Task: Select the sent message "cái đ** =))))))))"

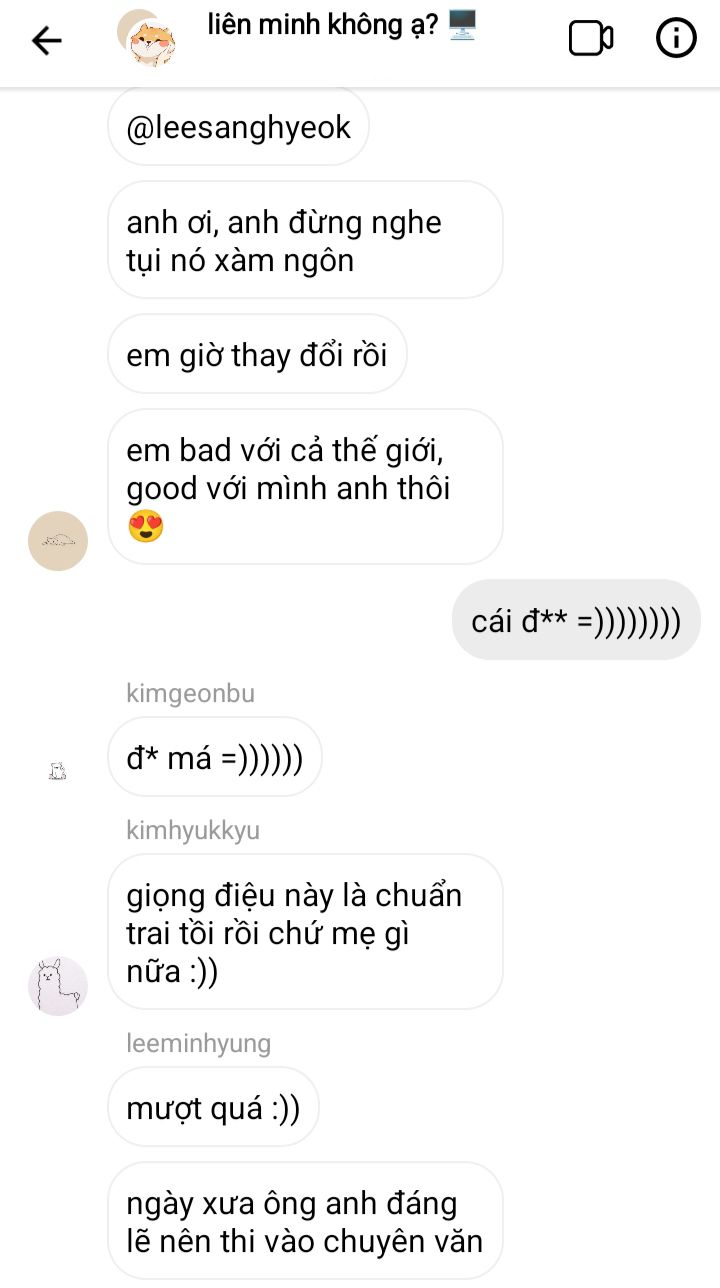Action: tap(576, 620)
